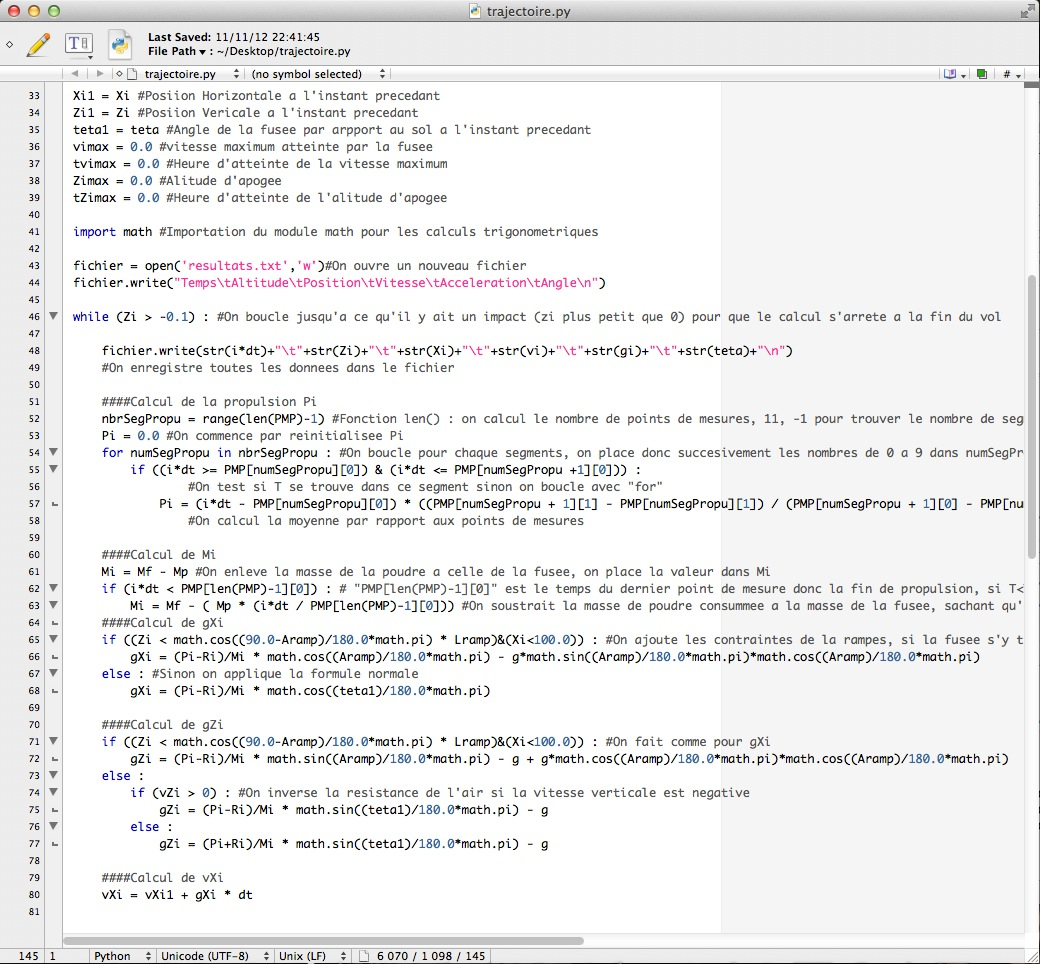Screen dimensions: 1040x964
Task: Click the document split bar handle above vertical scrollbar
Action: 1031,85
